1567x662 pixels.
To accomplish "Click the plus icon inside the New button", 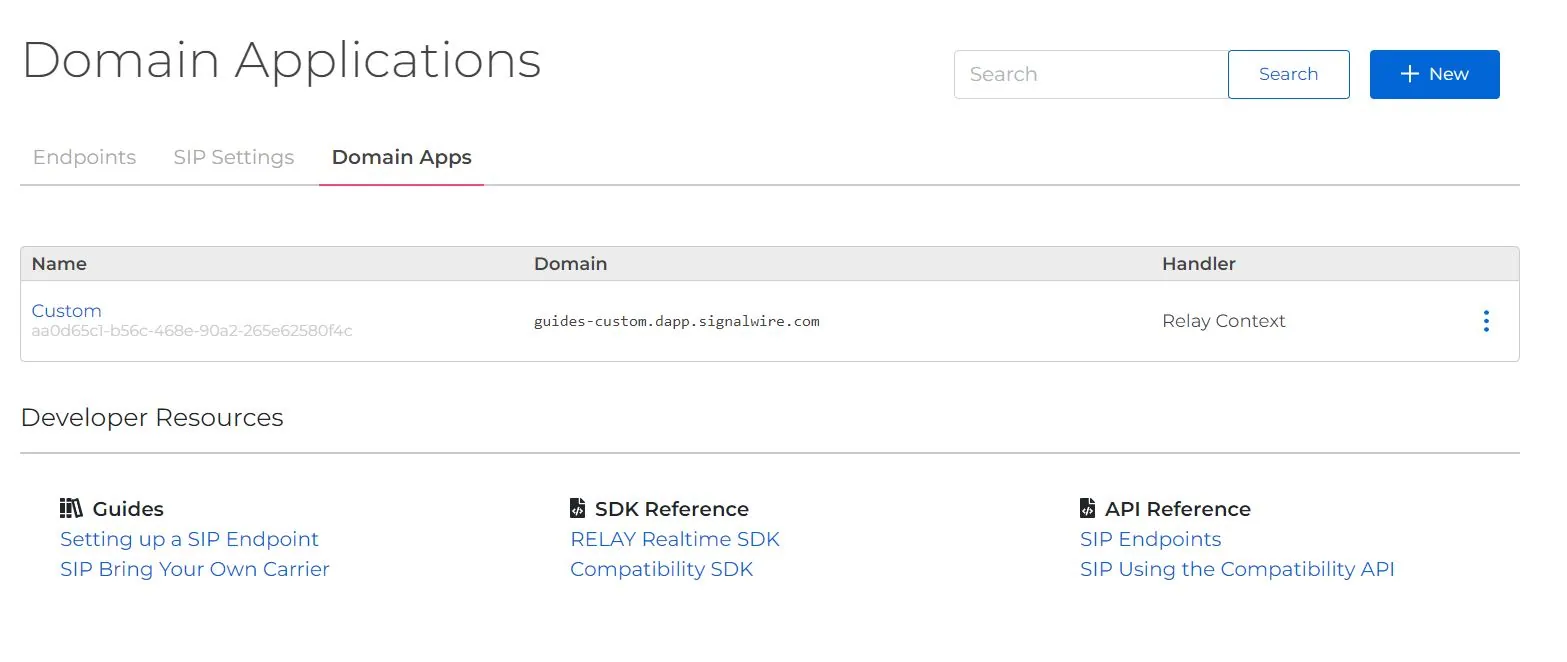I will (x=1409, y=73).
